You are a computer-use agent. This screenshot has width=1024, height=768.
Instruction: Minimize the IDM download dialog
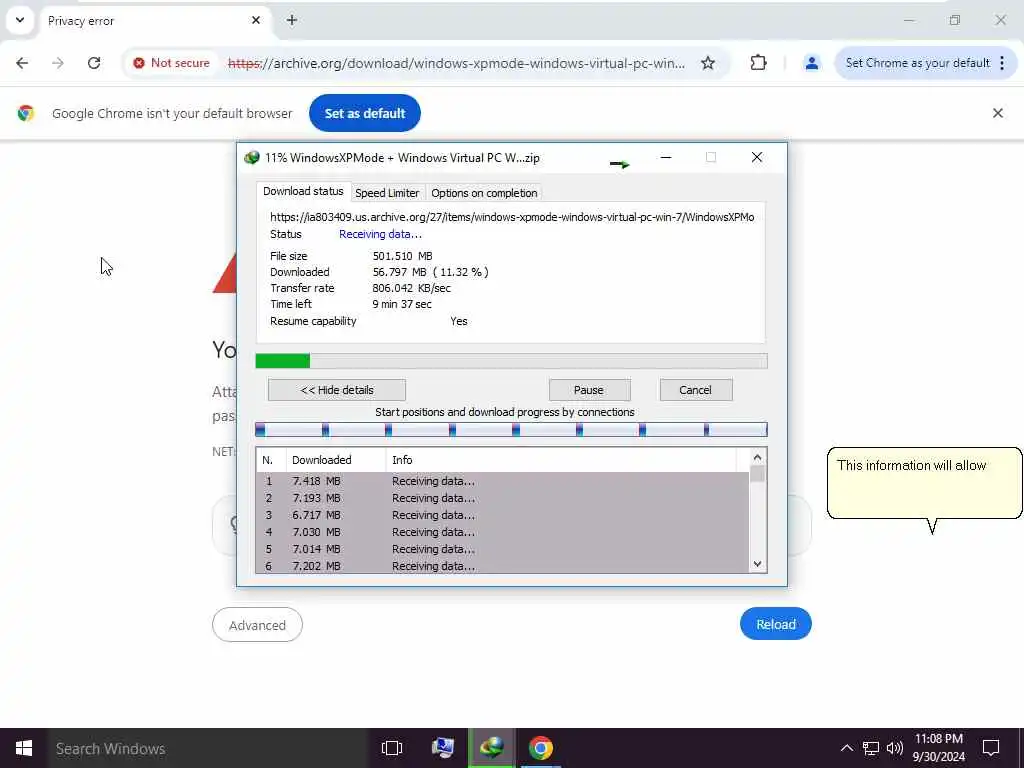666,157
